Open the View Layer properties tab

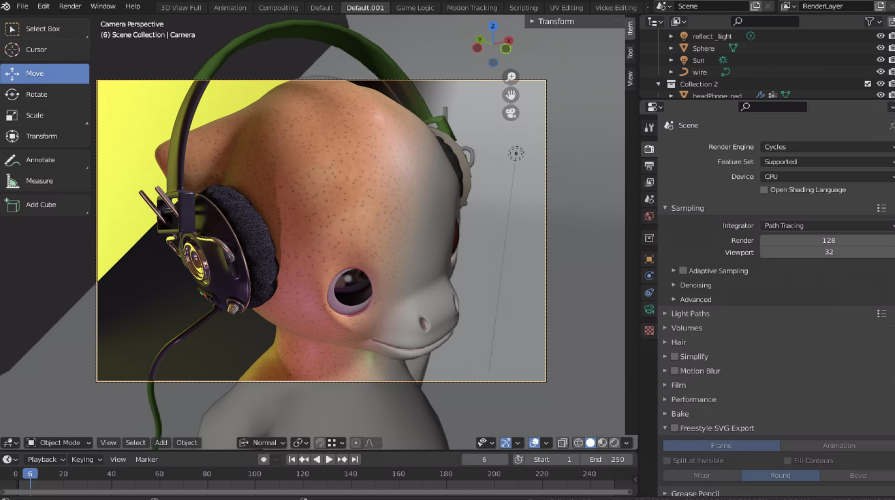pos(649,183)
